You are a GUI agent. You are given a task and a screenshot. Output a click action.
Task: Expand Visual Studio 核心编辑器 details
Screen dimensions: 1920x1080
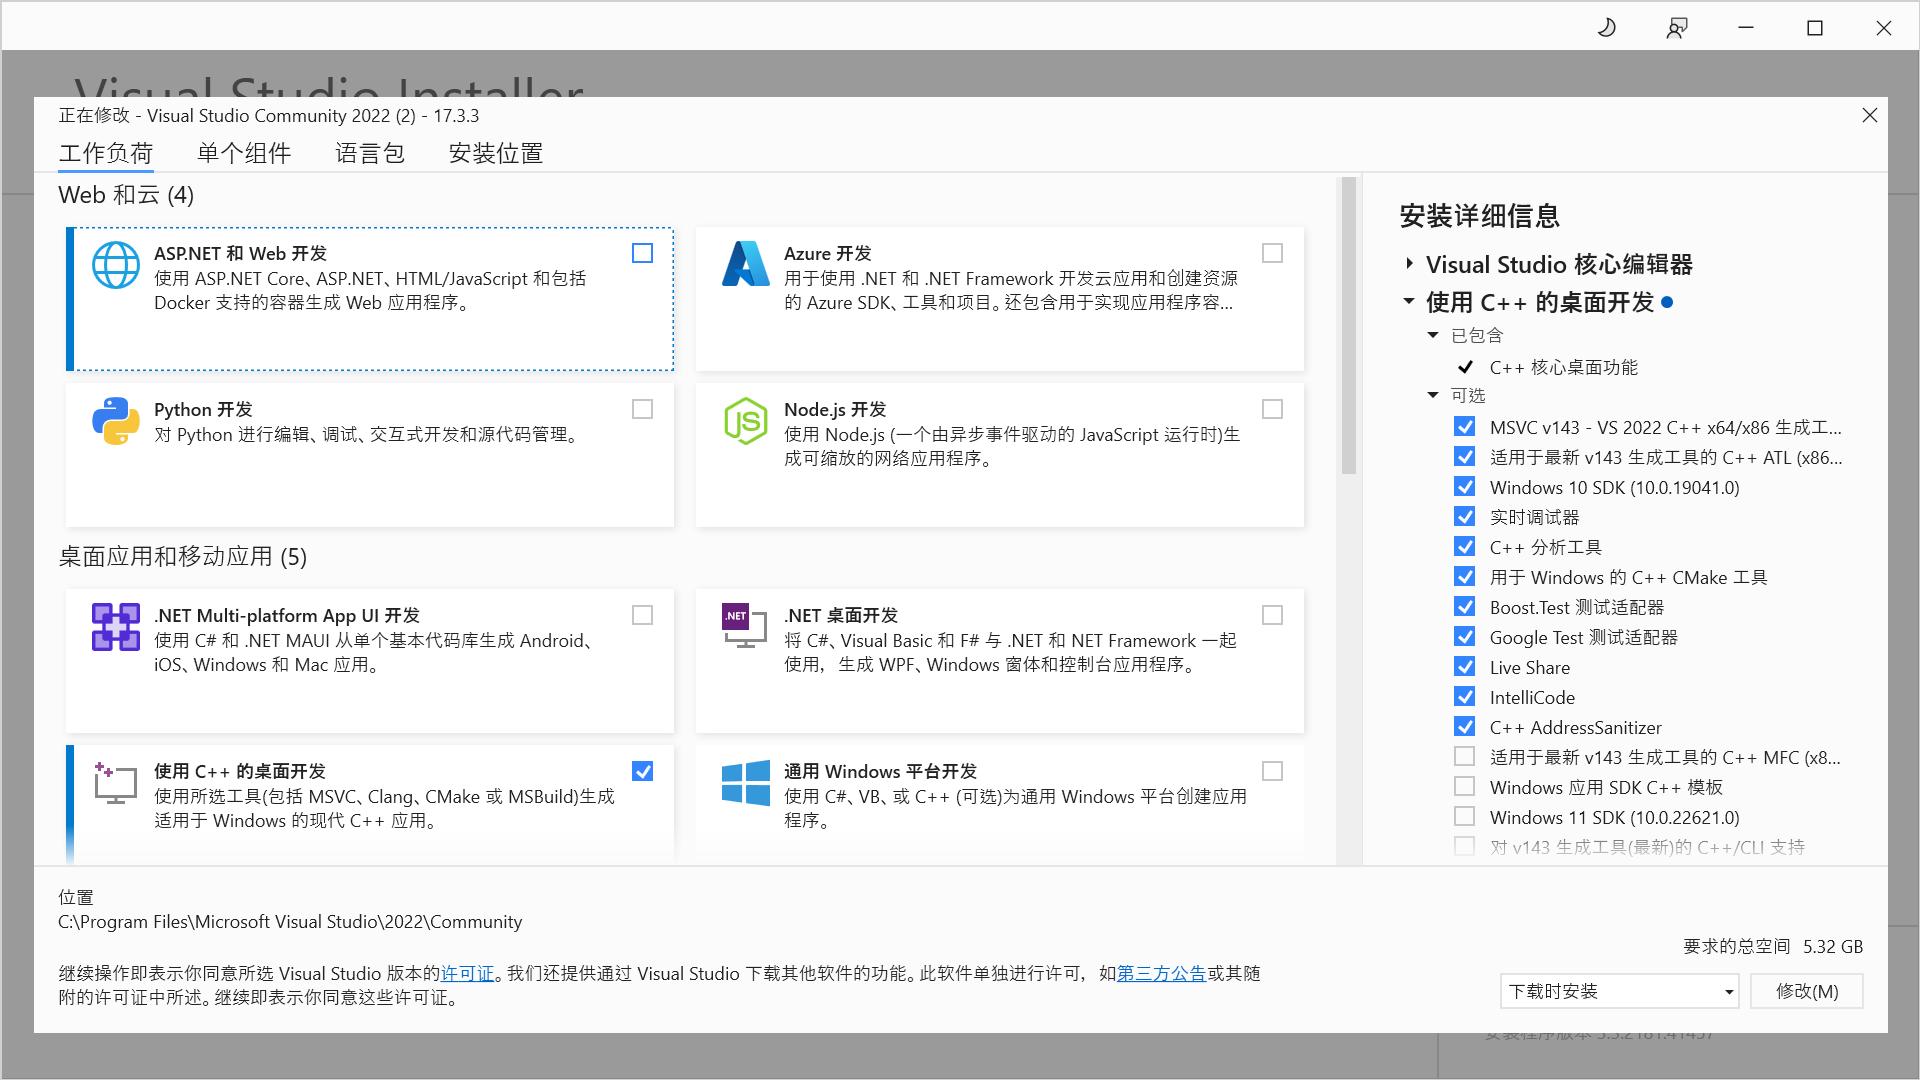click(x=1408, y=264)
